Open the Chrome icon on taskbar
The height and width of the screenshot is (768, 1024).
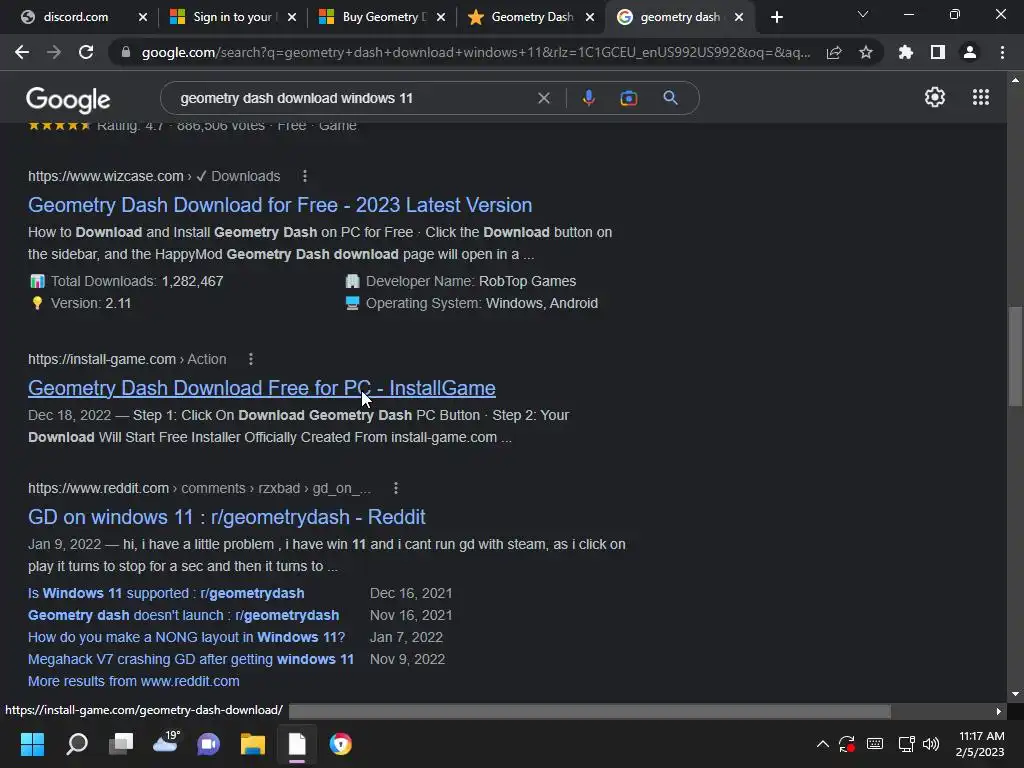click(340, 744)
